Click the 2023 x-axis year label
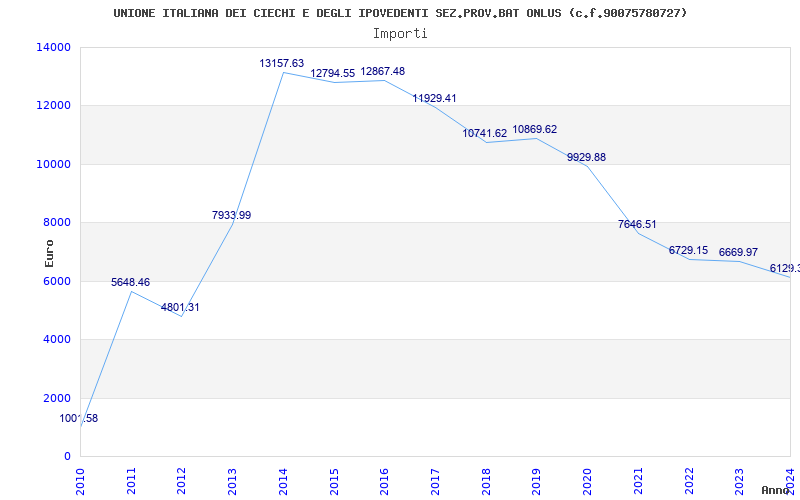800x500 pixels. [739, 481]
